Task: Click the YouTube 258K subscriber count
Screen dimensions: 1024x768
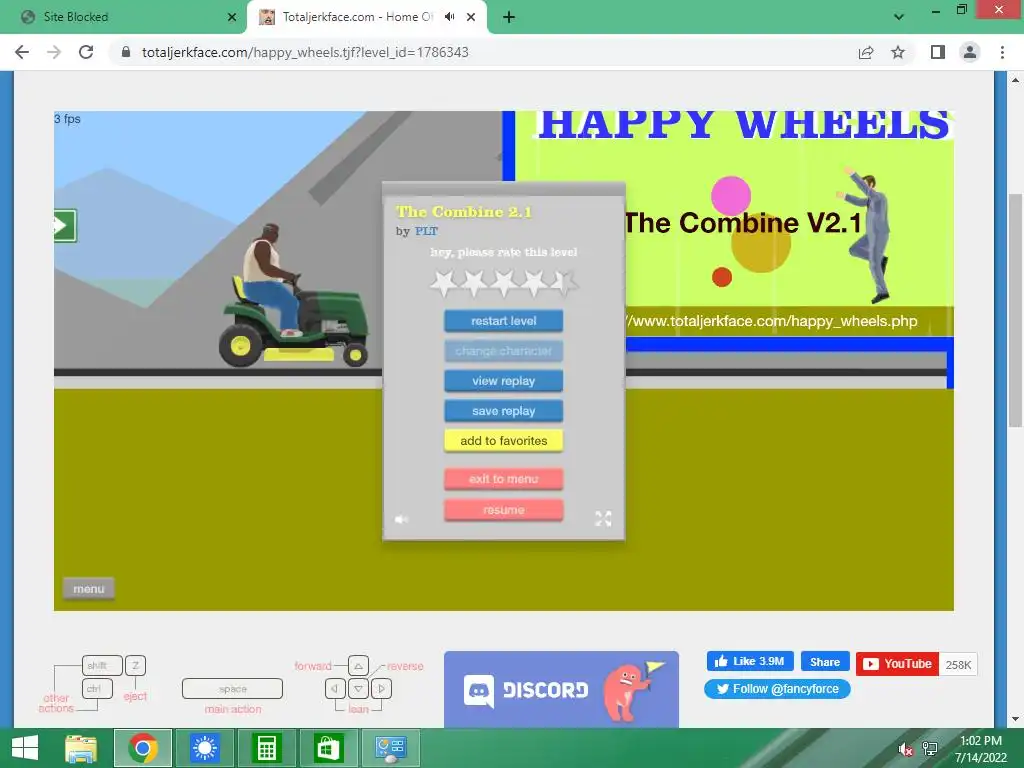Action: (x=958, y=664)
